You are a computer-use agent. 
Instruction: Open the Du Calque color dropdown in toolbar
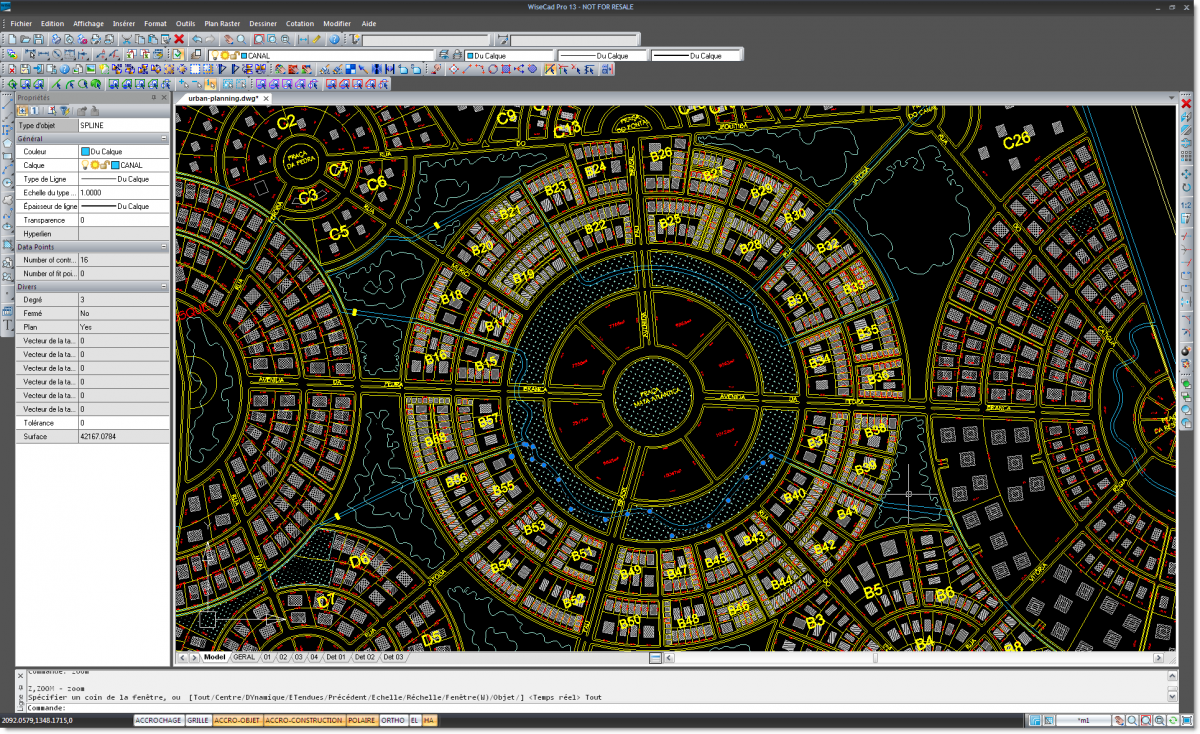507,55
